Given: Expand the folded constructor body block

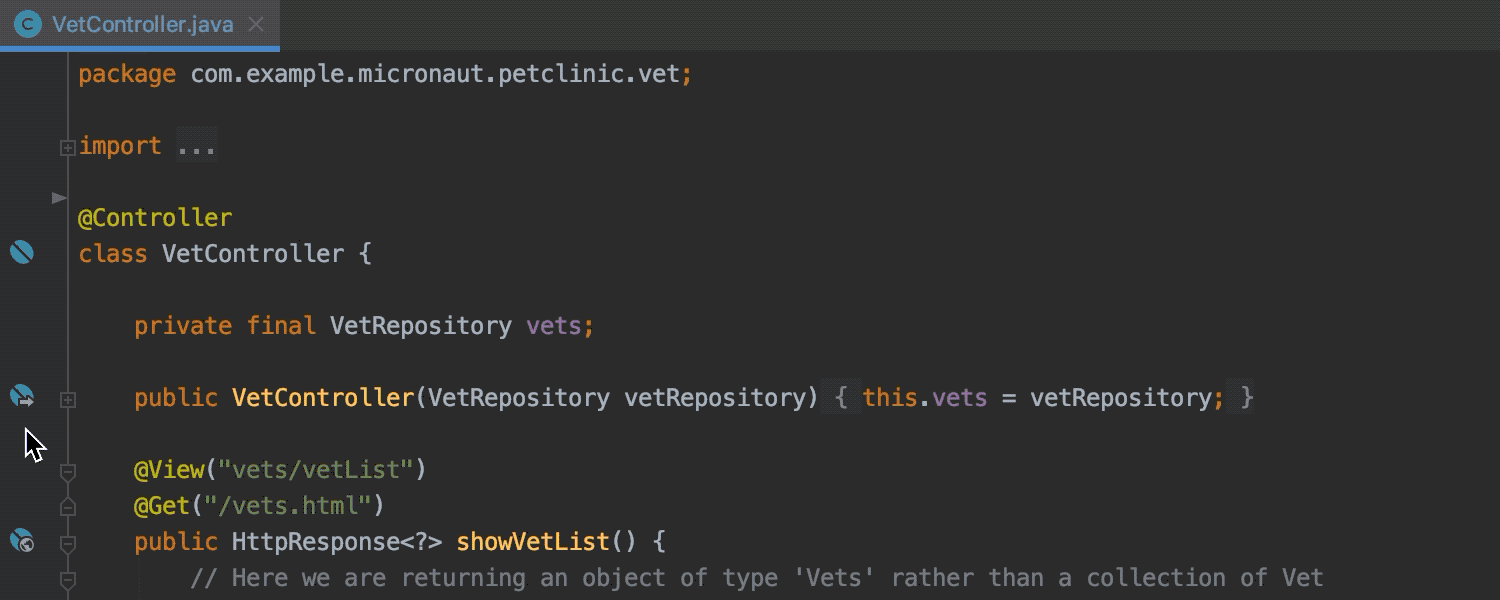Looking at the screenshot, I should 68,399.
